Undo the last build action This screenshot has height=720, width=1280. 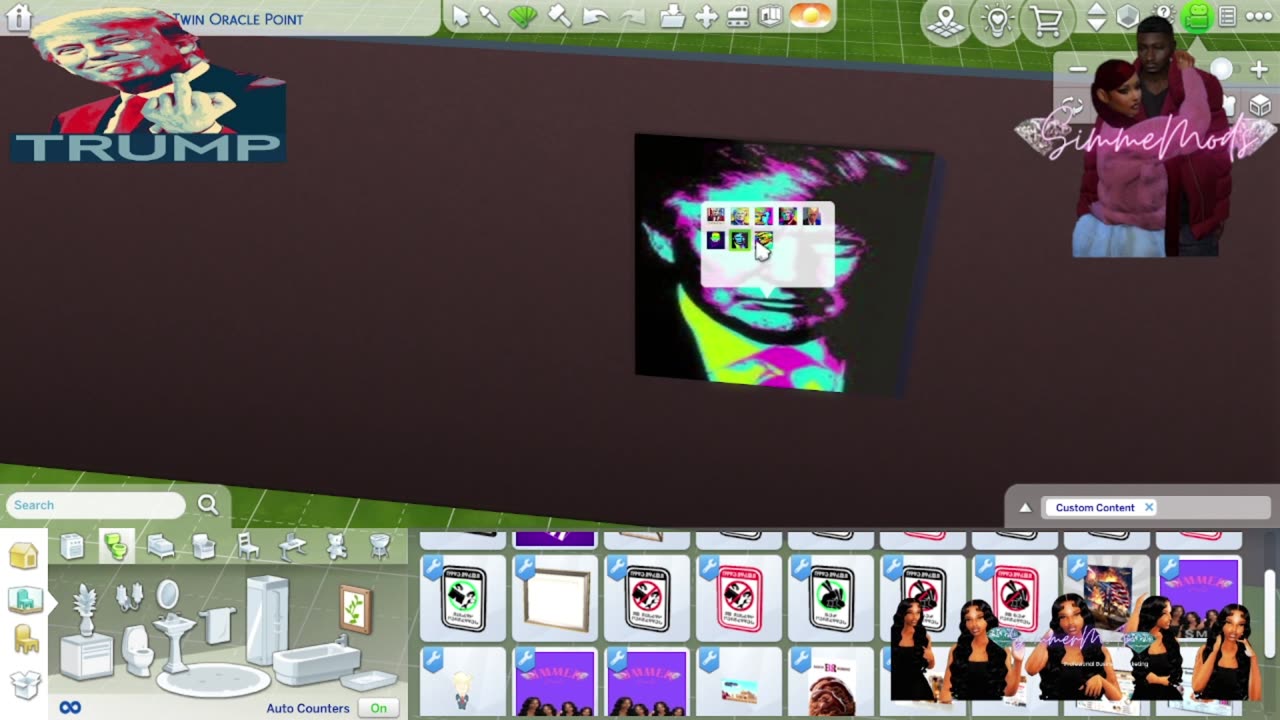pos(595,16)
